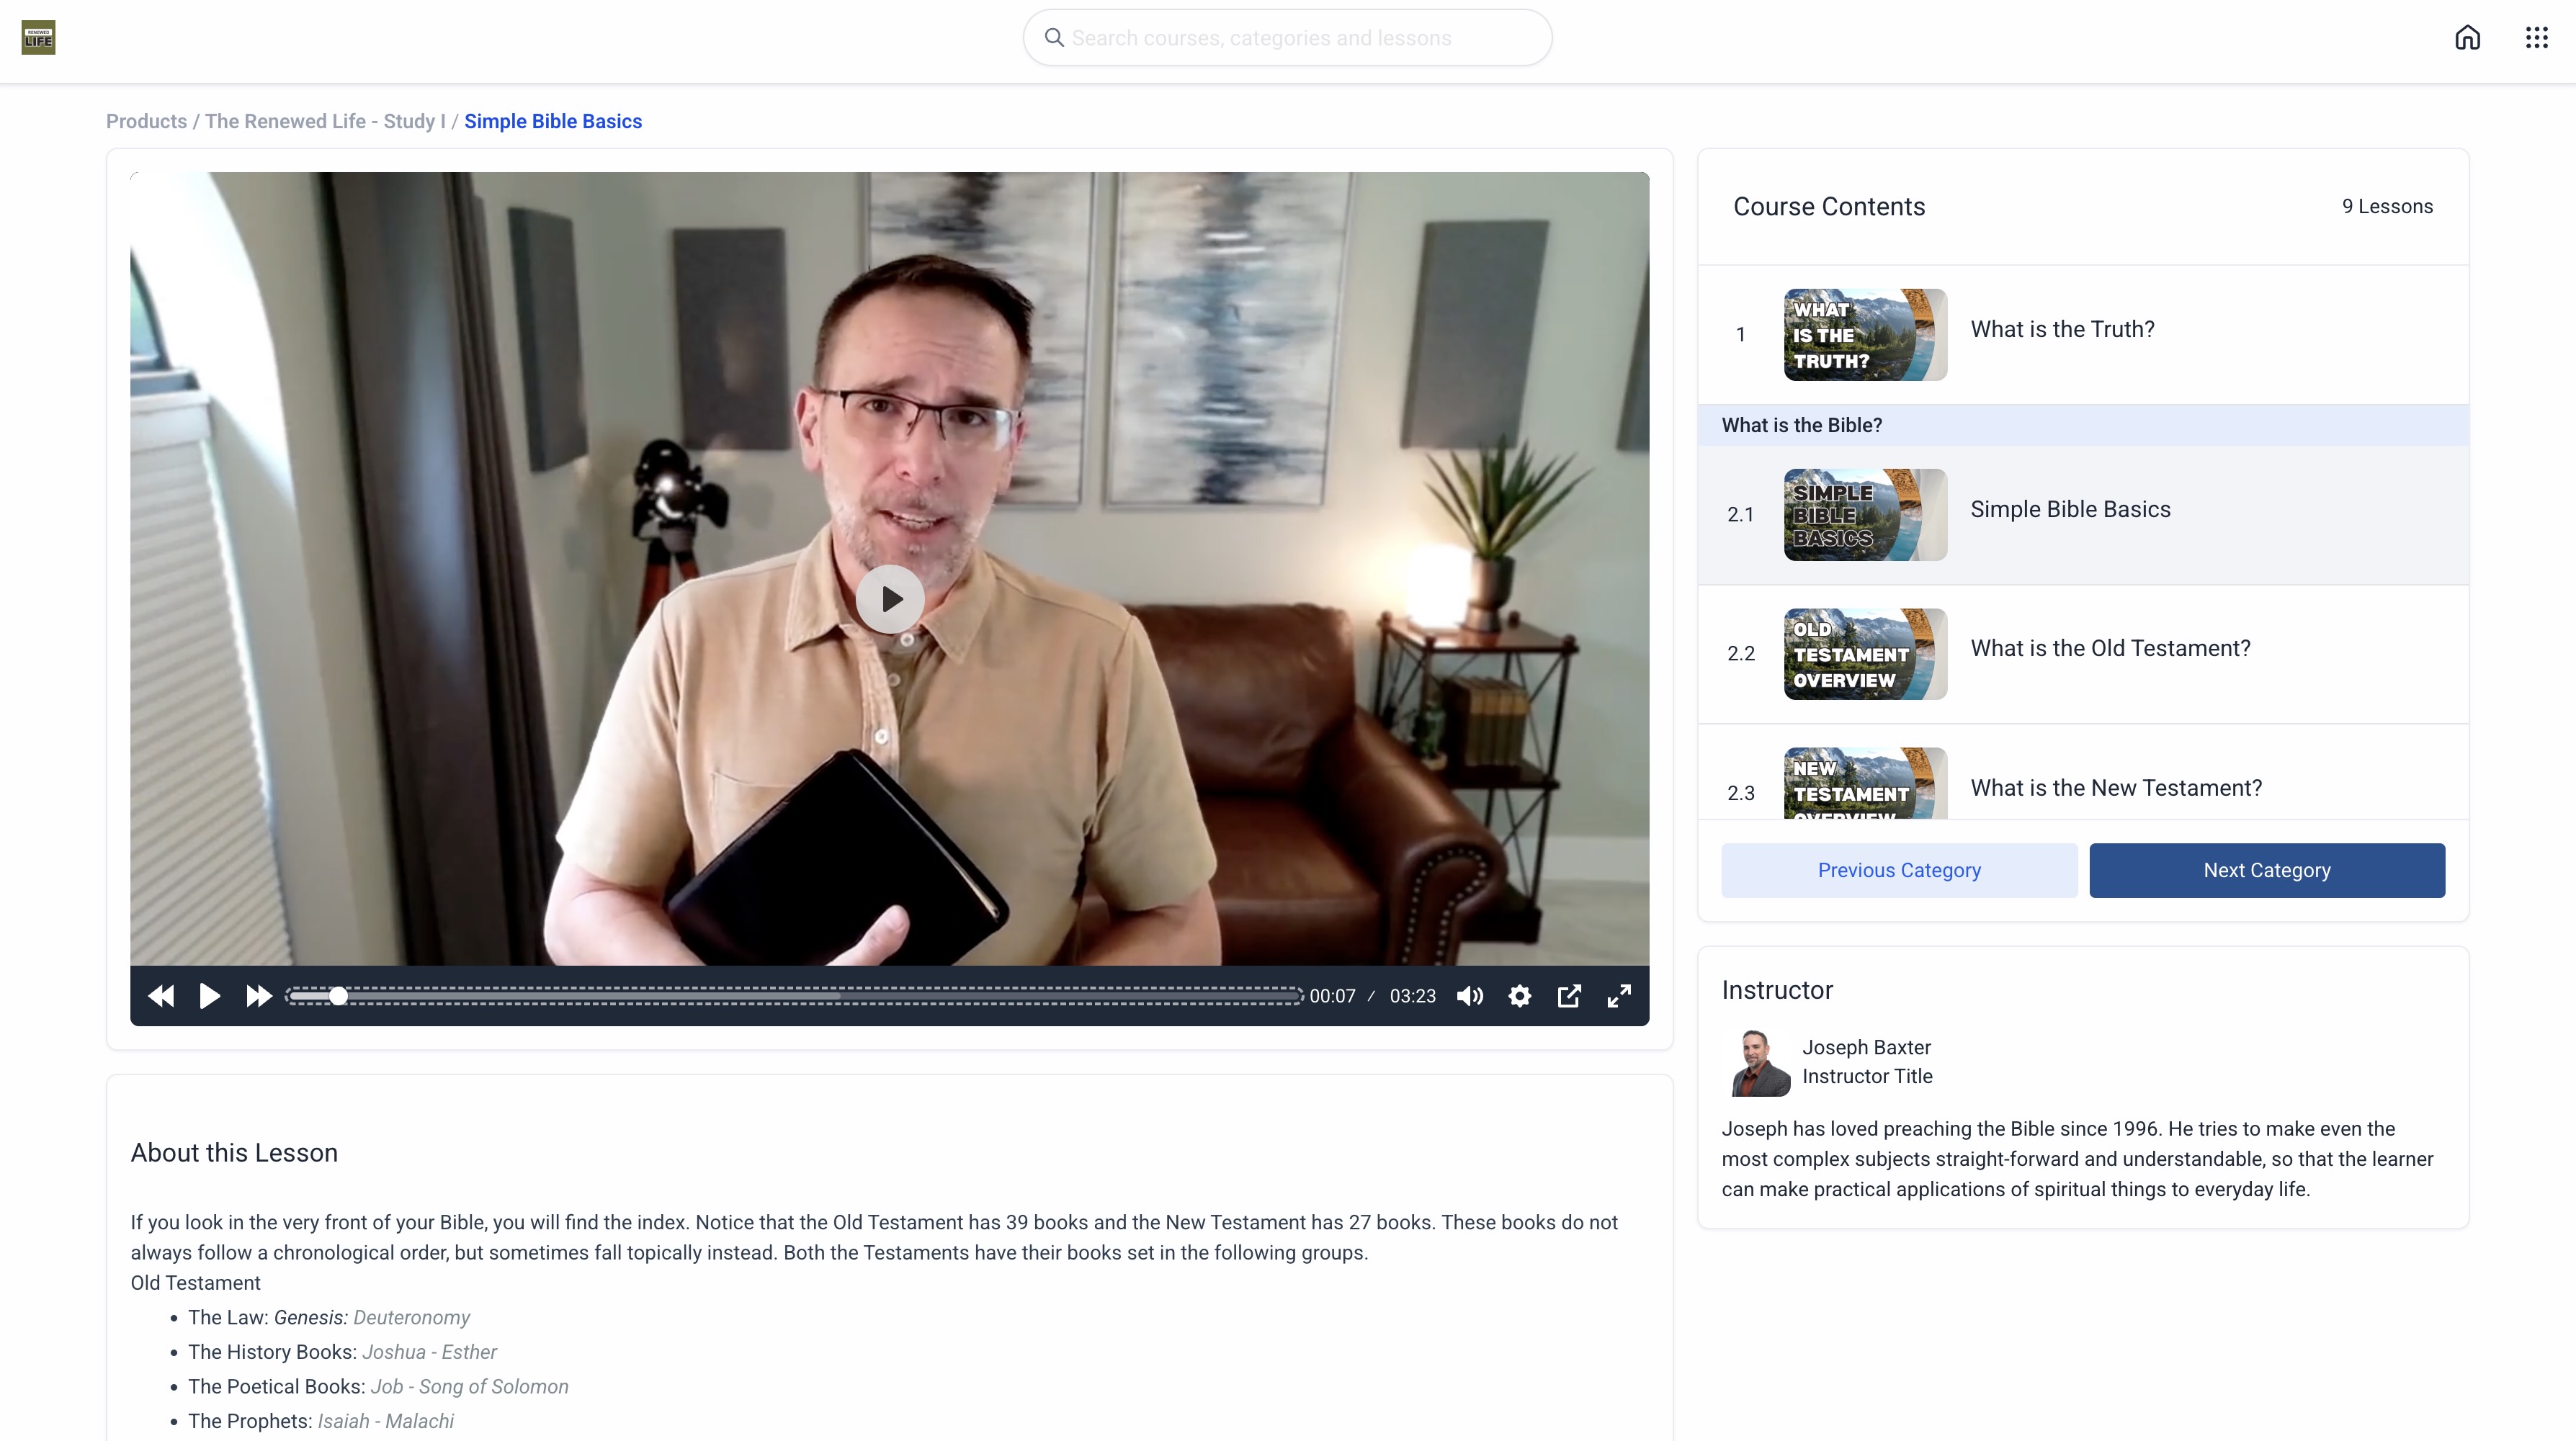Click the large center play overlay button
The width and height of the screenshot is (2576, 1441).
point(889,599)
